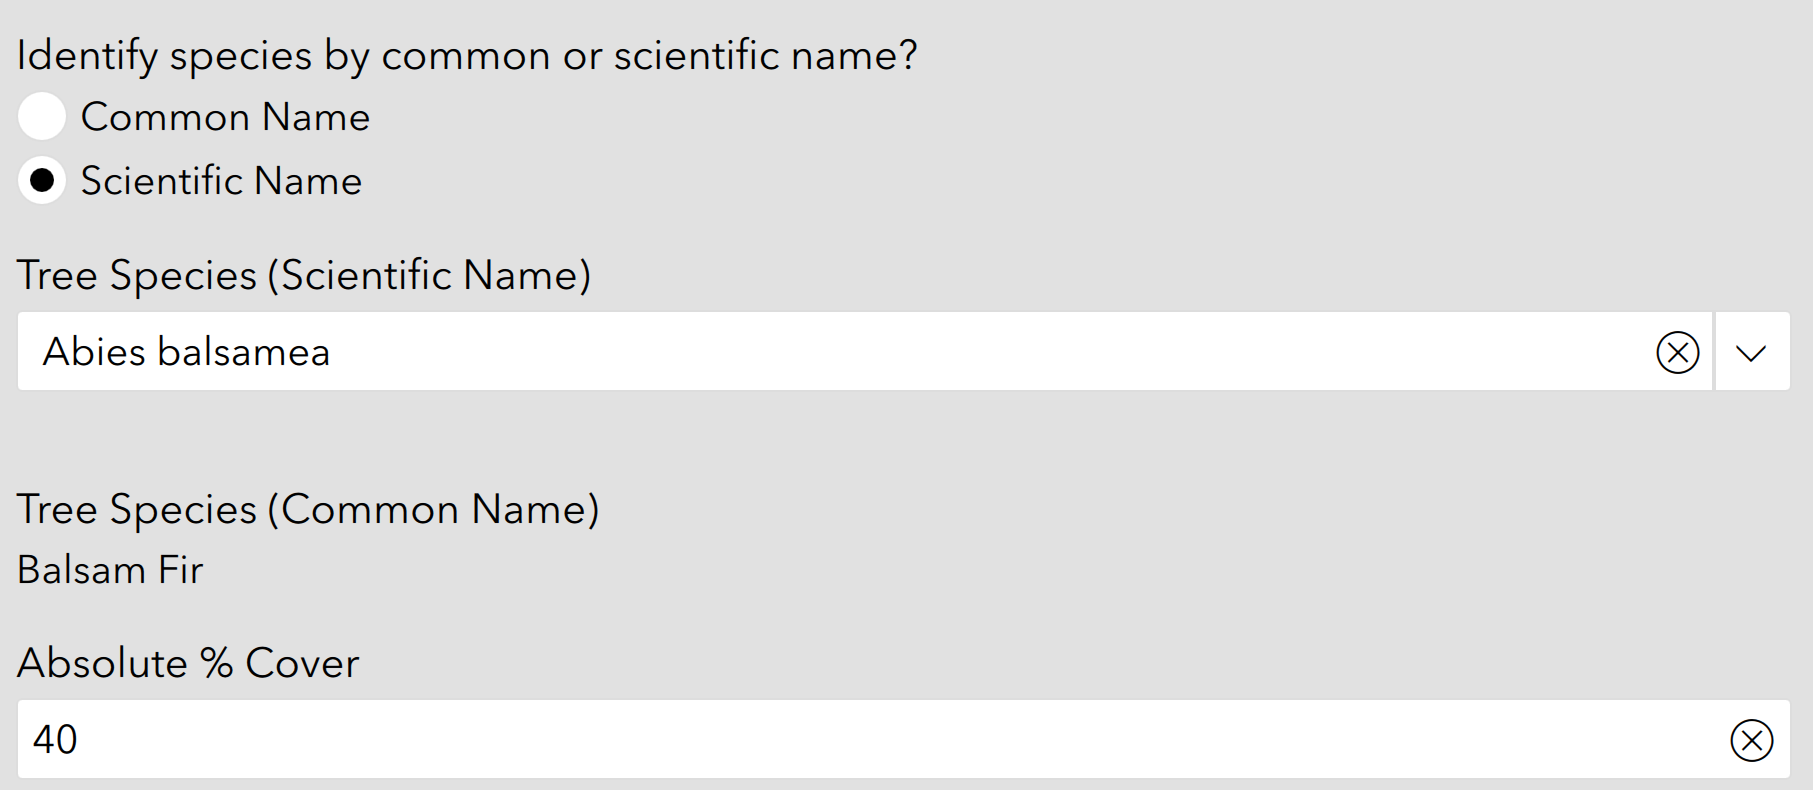This screenshot has height=790, width=1813.
Task: Select the Scientific Name radio button
Action: point(42,181)
